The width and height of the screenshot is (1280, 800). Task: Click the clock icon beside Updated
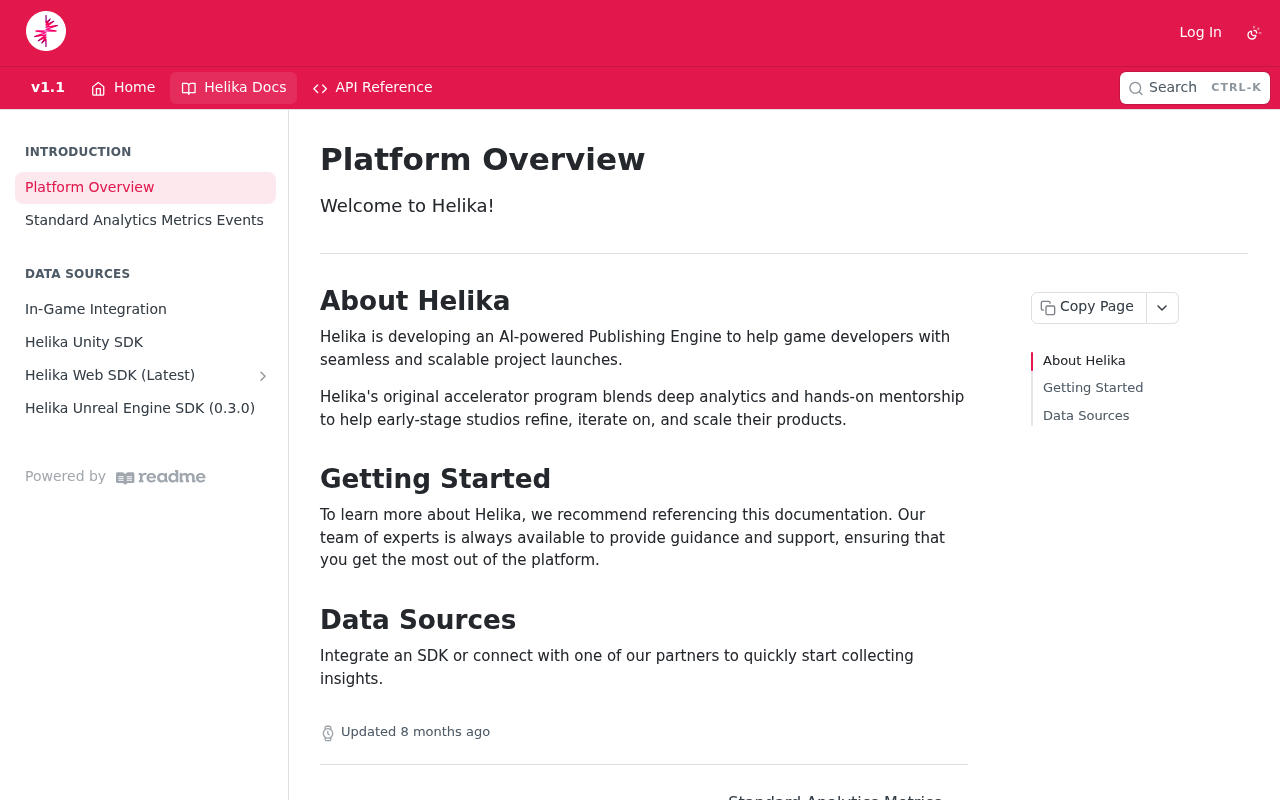coord(328,733)
